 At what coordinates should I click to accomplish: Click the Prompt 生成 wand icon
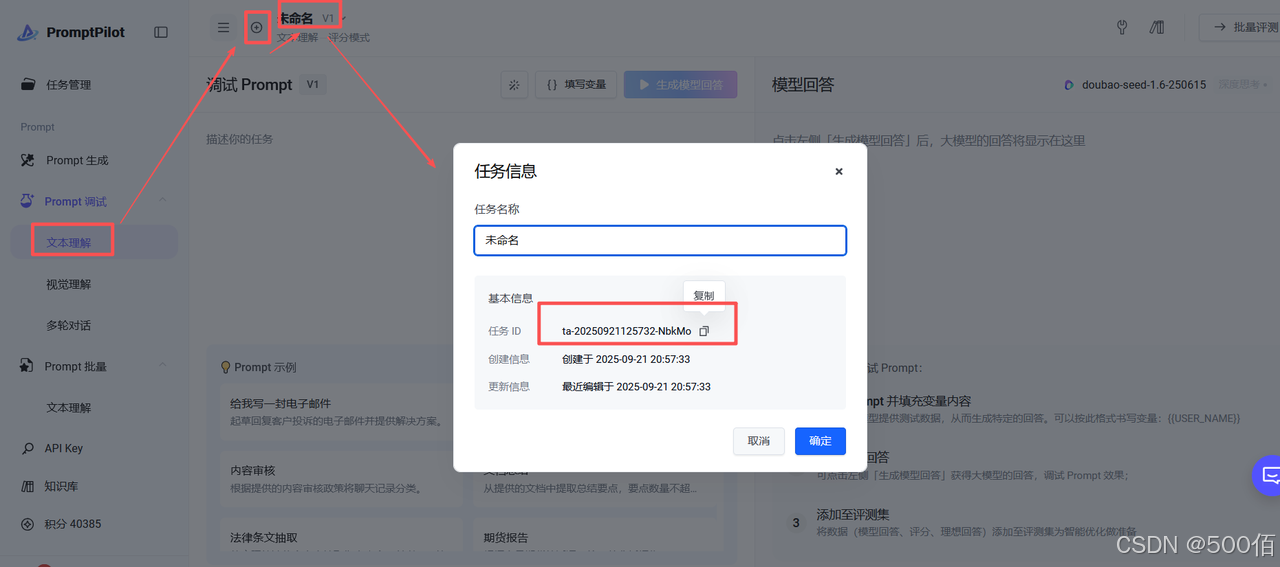29,160
